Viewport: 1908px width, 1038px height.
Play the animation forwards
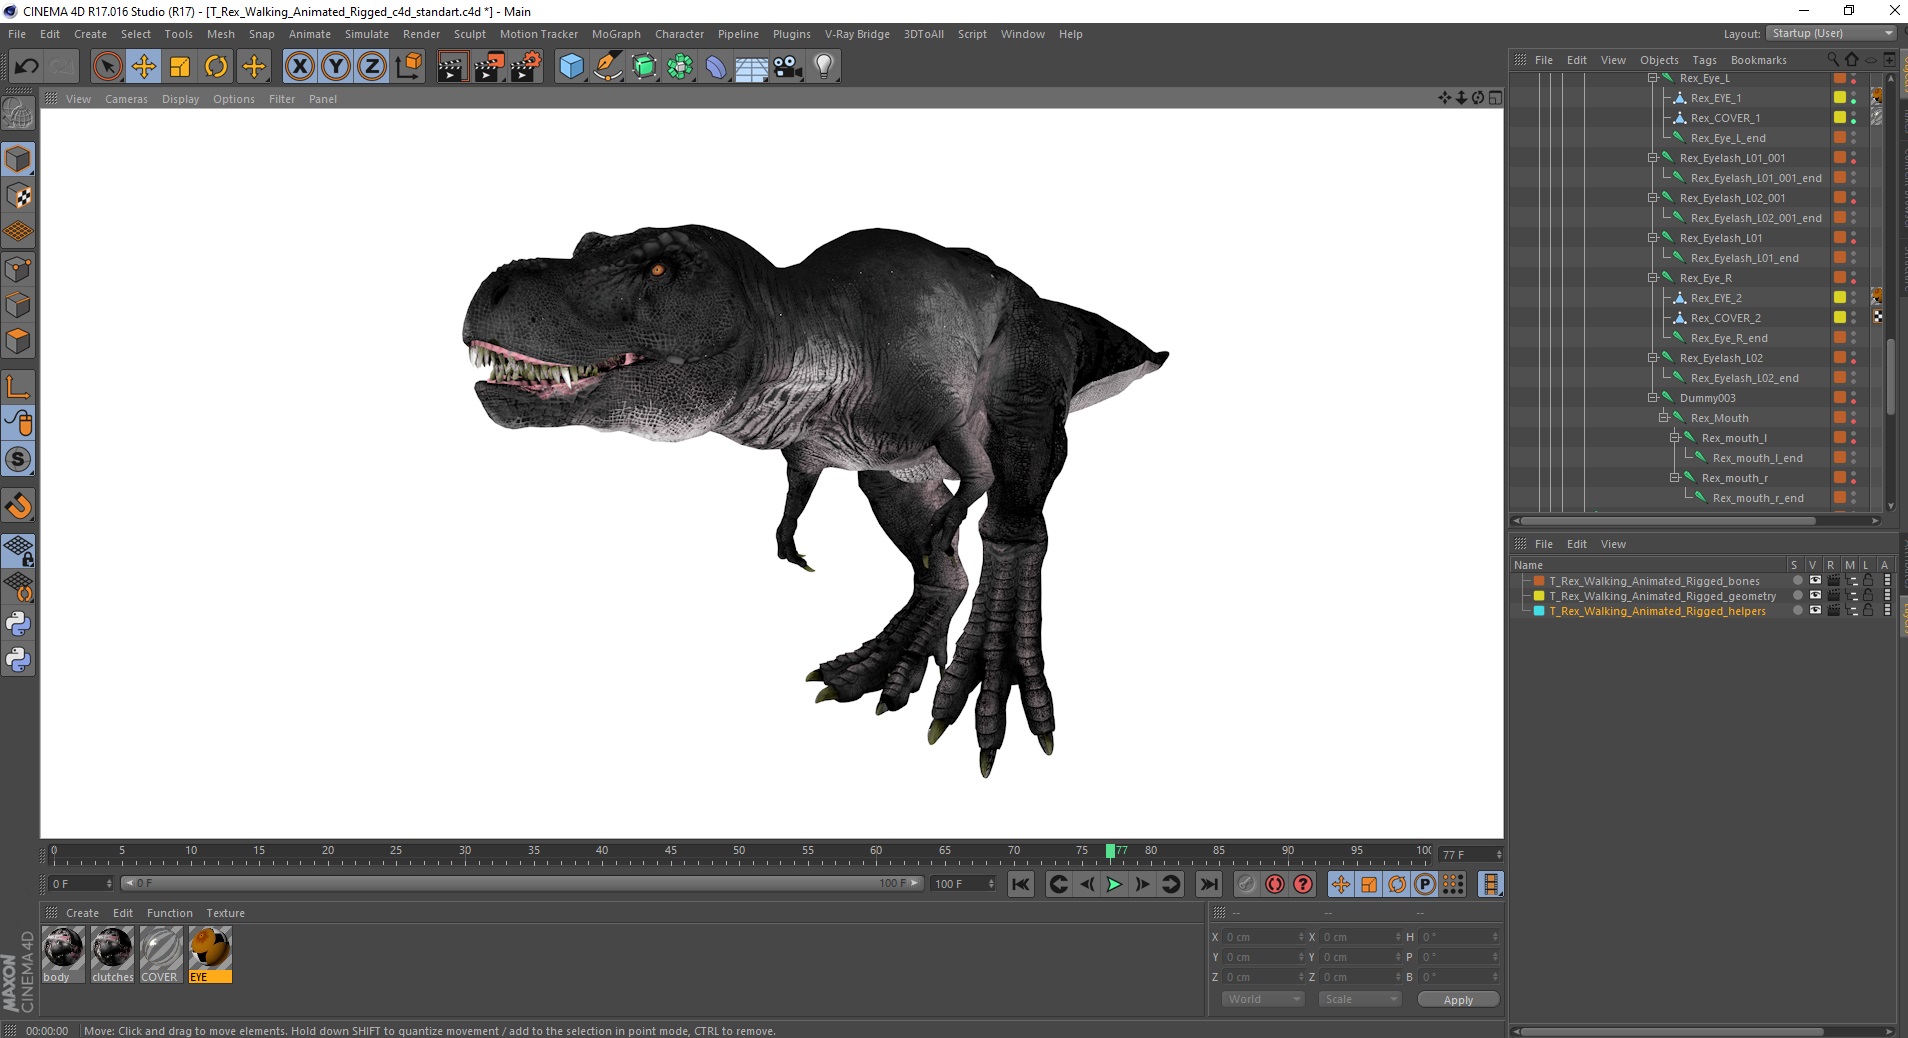click(x=1114, y=884)
